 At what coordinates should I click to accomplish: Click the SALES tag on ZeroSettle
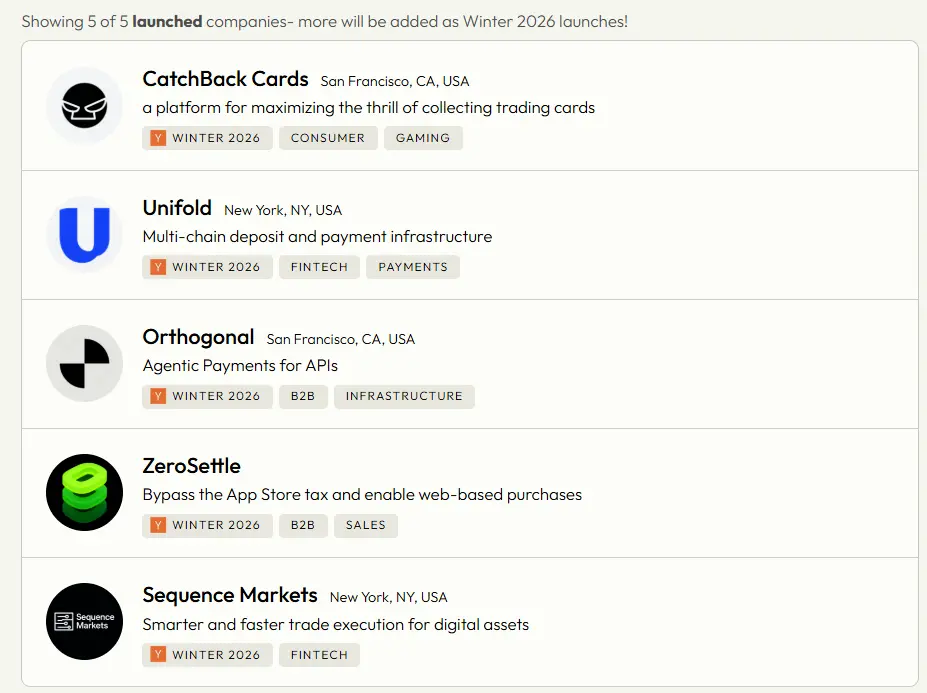tap(366, 525)
